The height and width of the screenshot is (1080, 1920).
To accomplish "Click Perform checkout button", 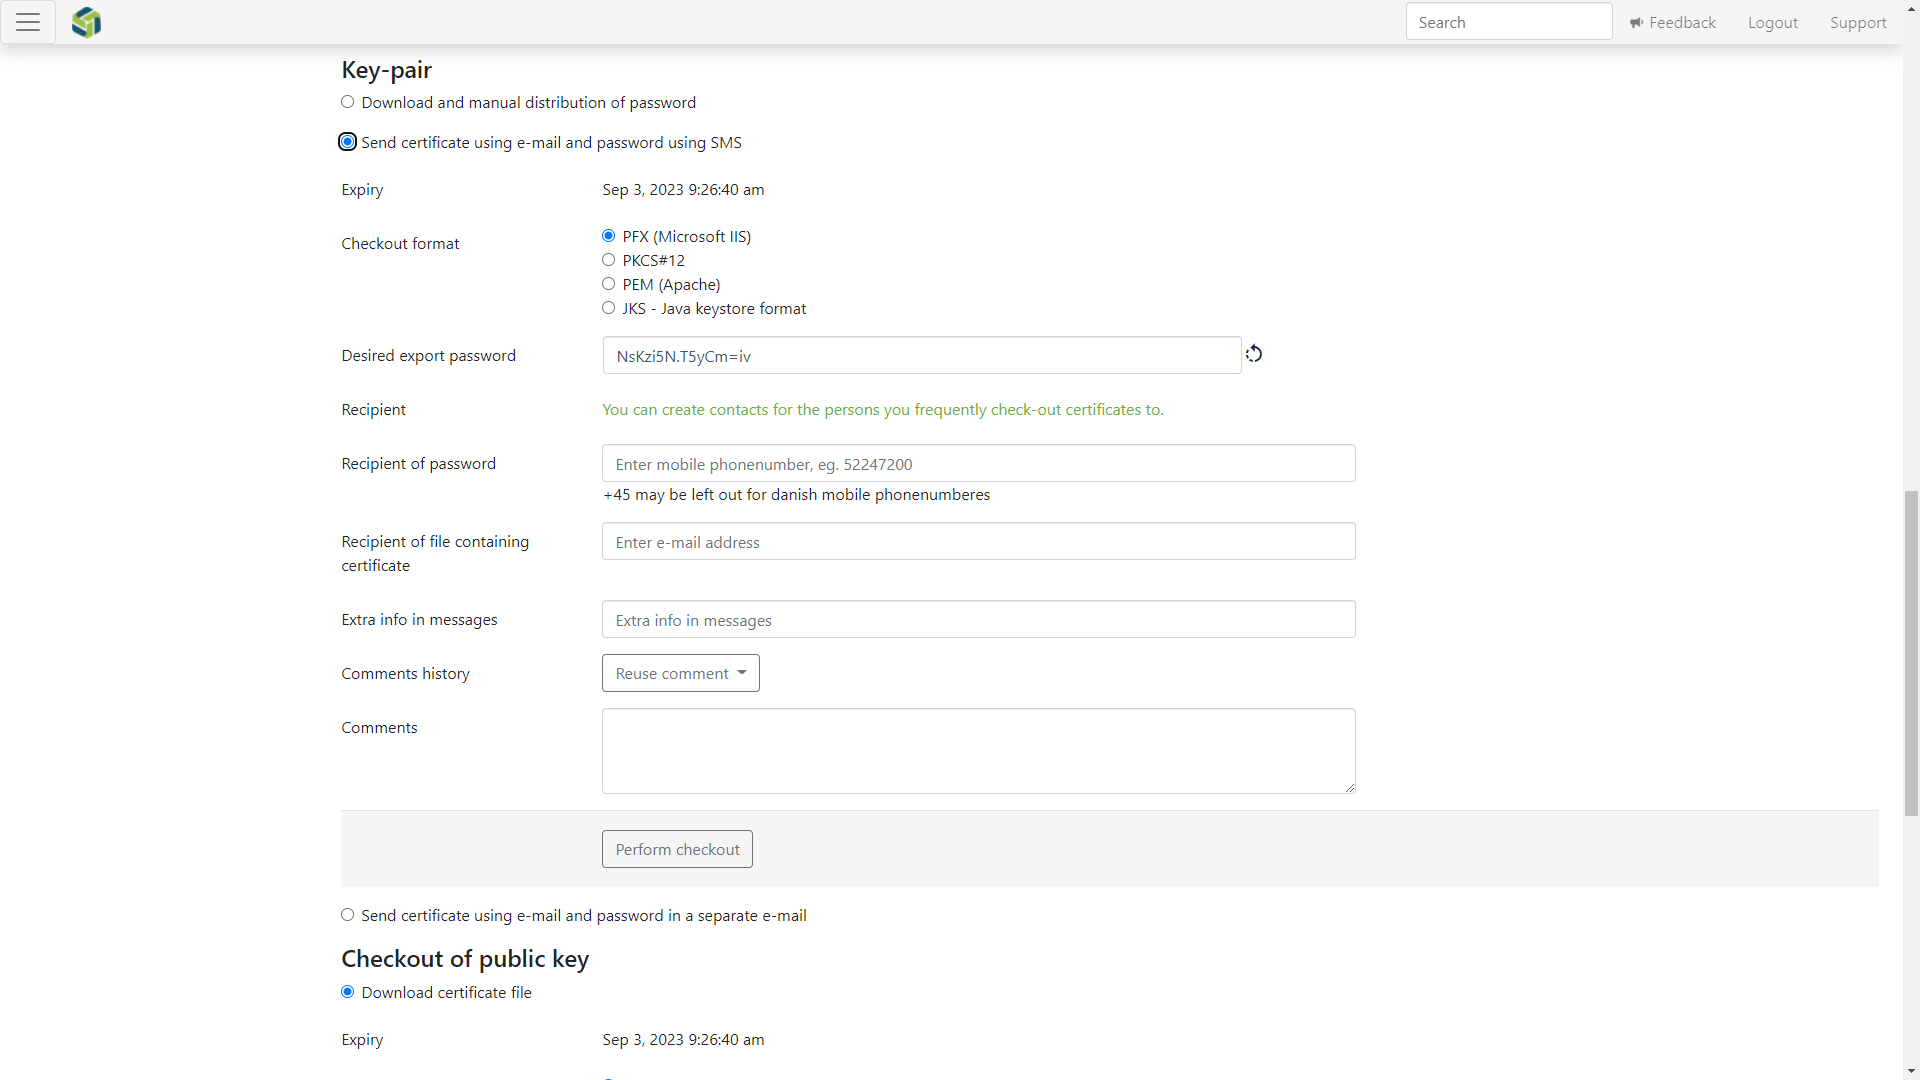I will click(x=676, y=848).
